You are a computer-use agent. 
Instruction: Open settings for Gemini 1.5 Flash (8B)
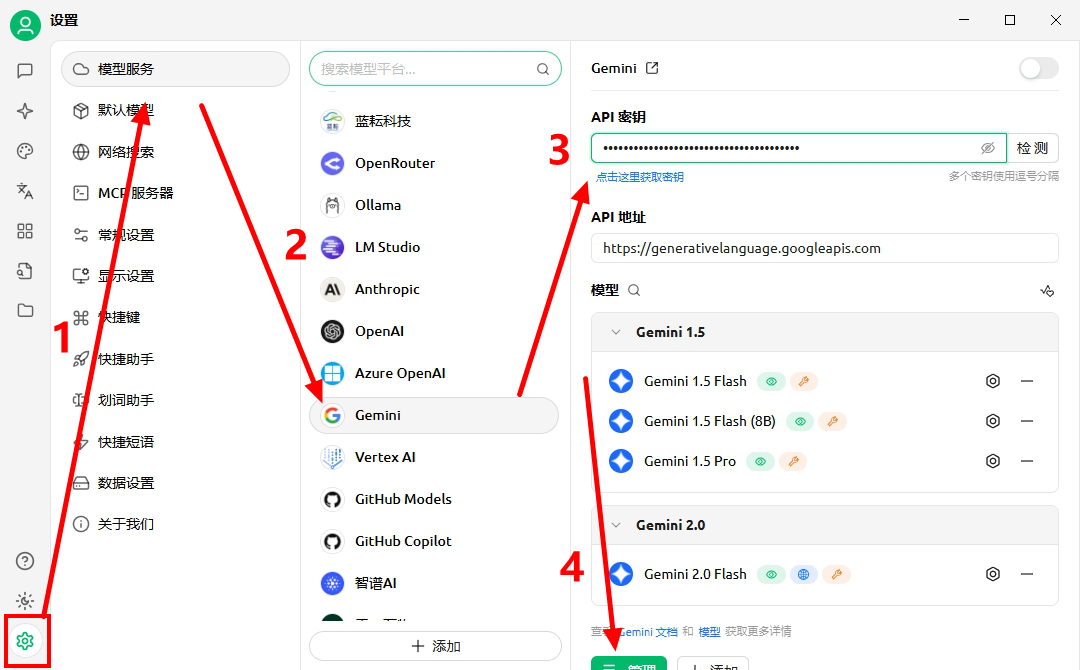(x=993, y=421)
